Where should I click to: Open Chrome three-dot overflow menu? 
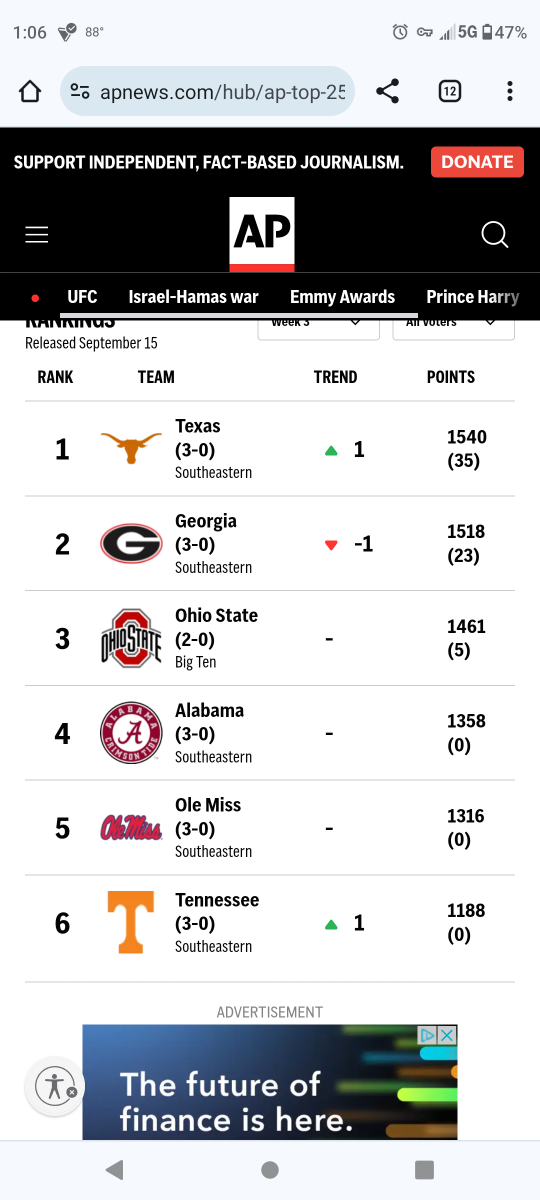click(x=510, y=92)
